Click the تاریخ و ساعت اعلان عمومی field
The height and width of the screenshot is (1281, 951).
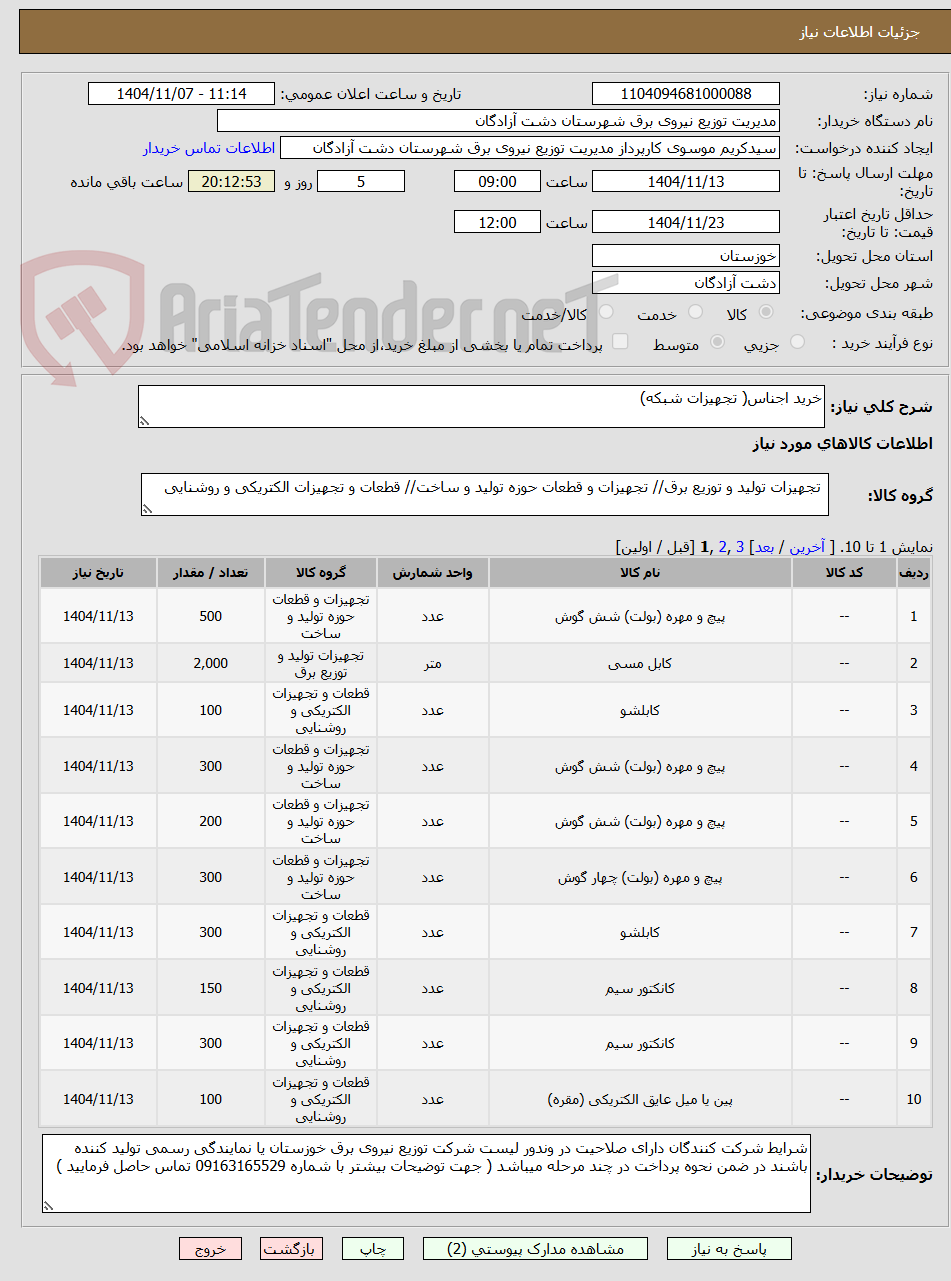tap(181, 94)
